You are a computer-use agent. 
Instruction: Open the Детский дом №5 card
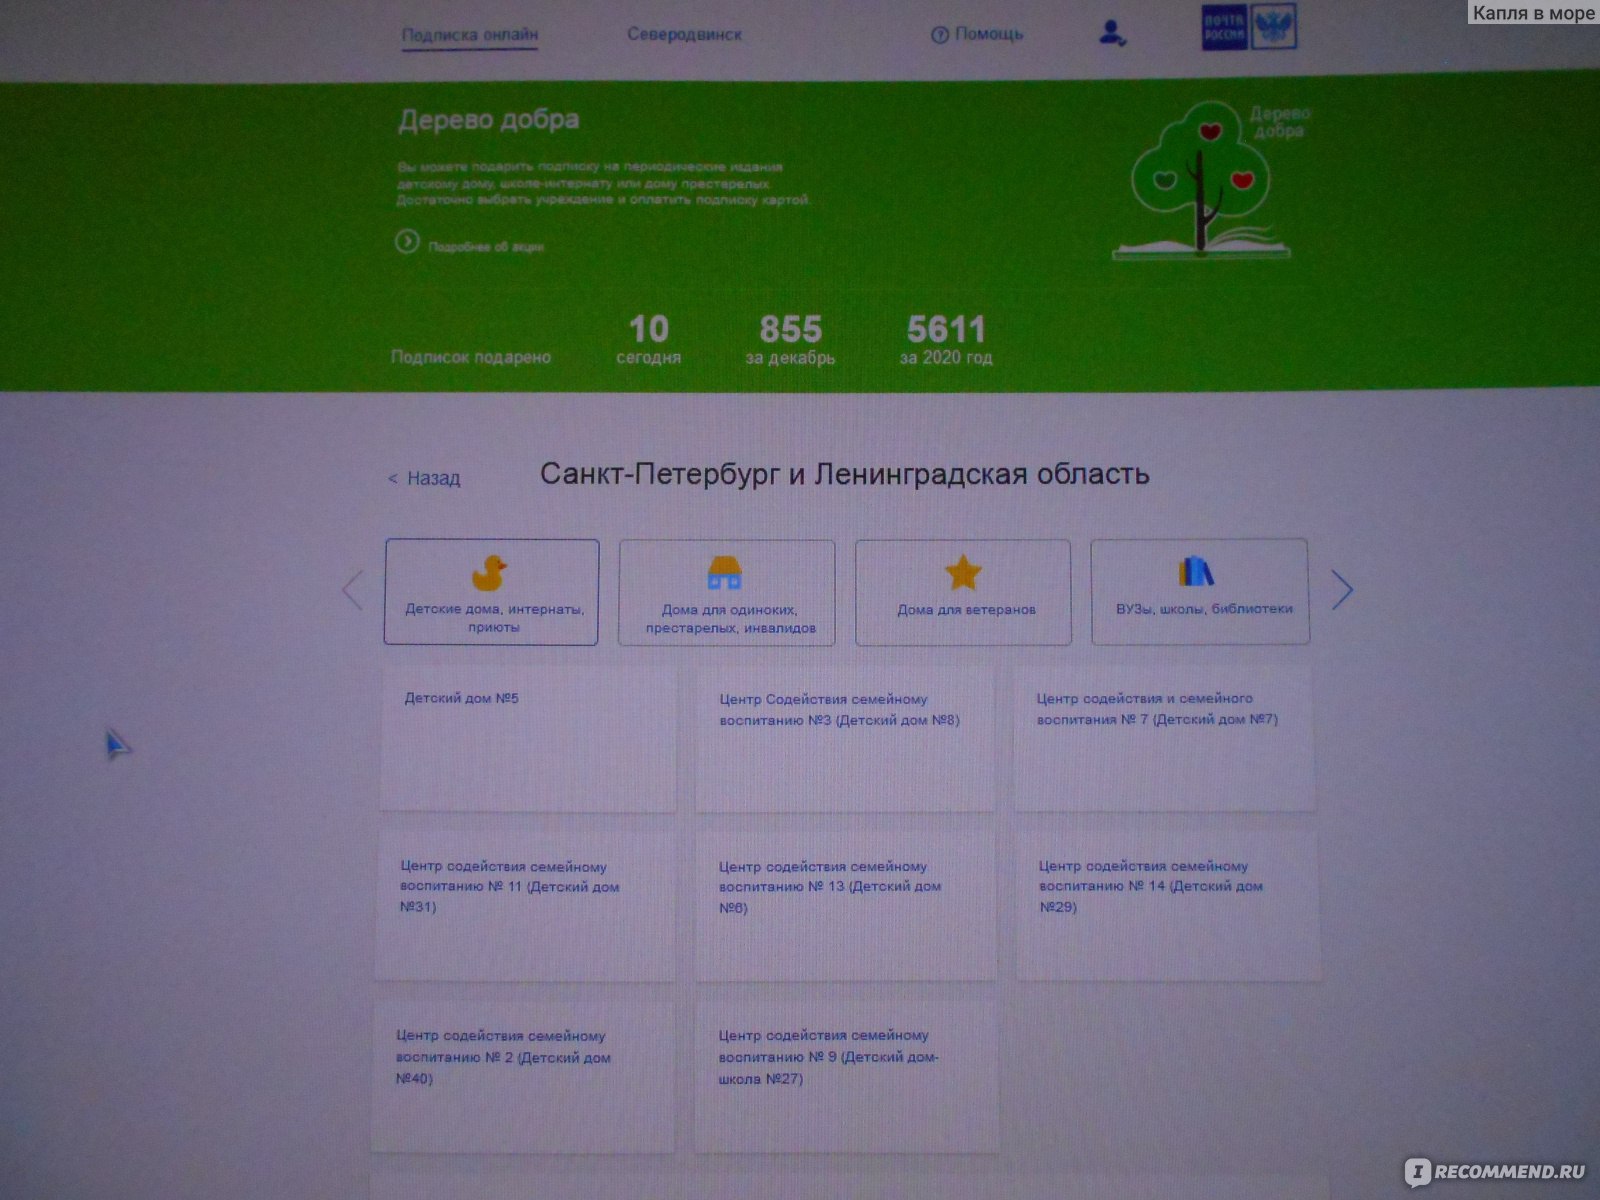coord(528,738)
